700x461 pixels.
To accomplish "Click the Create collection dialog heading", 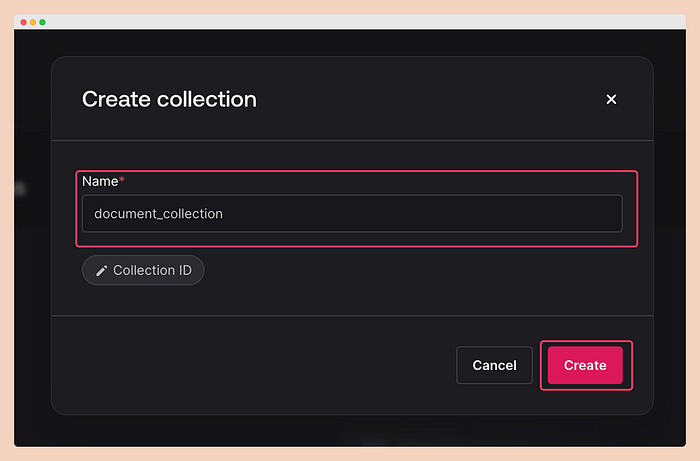I will click(169, 99).
